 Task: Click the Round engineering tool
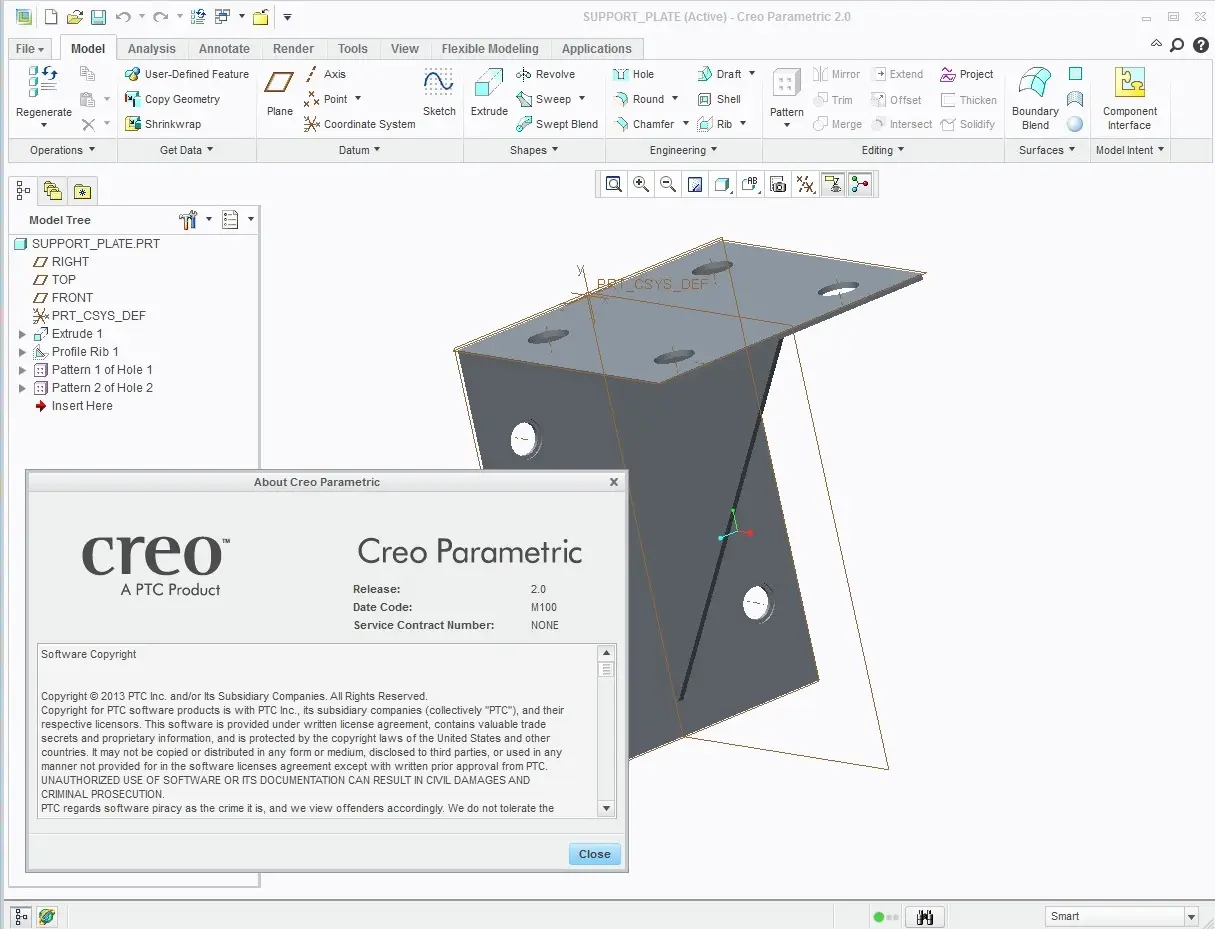click(x=639, y=99)
